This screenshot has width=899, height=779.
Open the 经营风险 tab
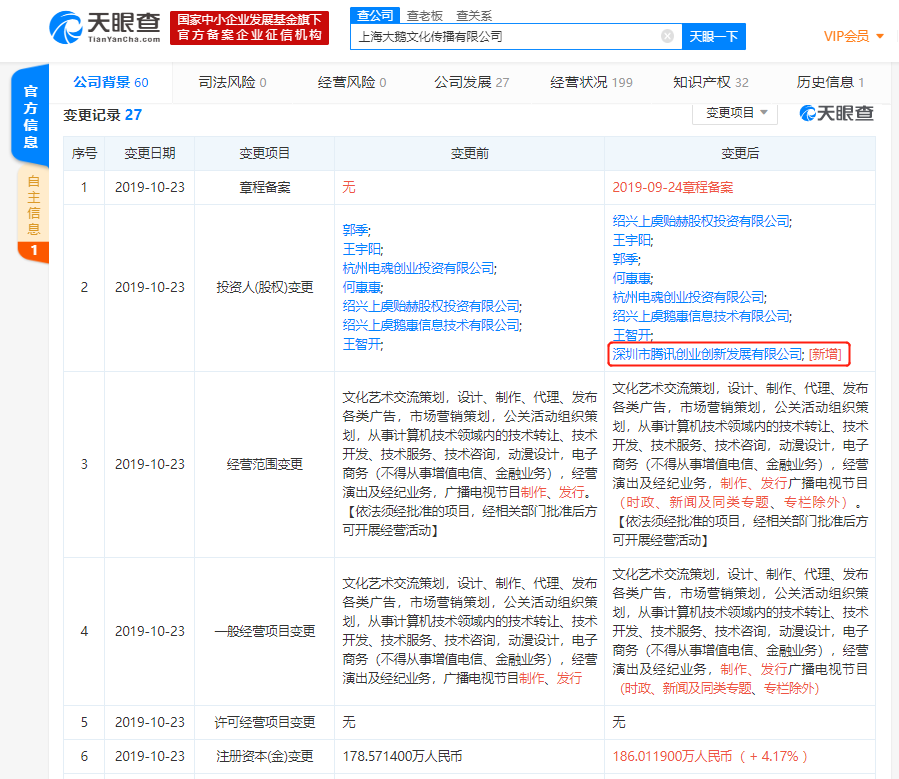point(352,83)
